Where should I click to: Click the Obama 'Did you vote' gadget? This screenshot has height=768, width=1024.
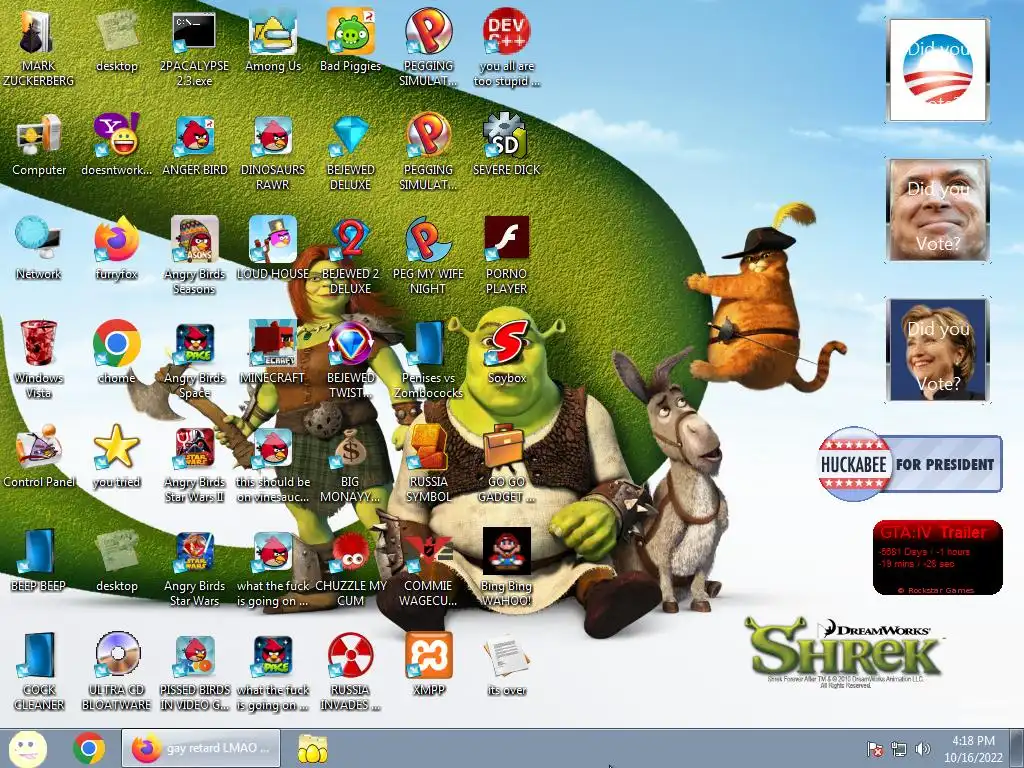[x=938, y=70]
